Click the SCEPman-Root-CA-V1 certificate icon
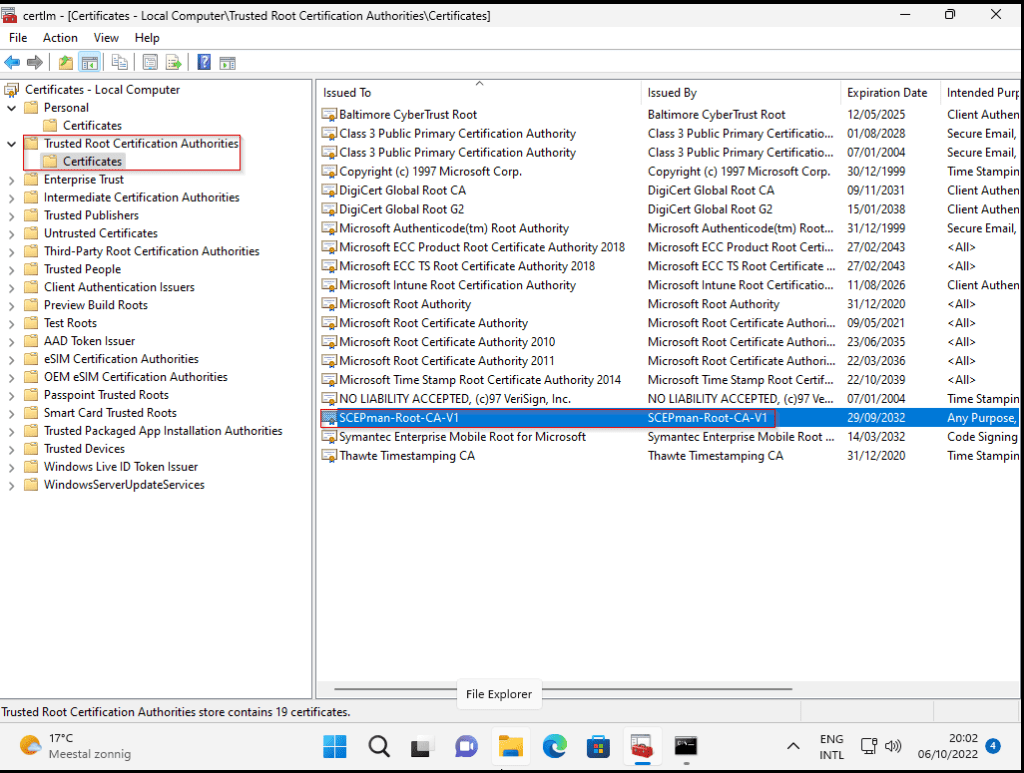Image resolution: width=1024 pixels, height=773 pixels. [329, 418]
